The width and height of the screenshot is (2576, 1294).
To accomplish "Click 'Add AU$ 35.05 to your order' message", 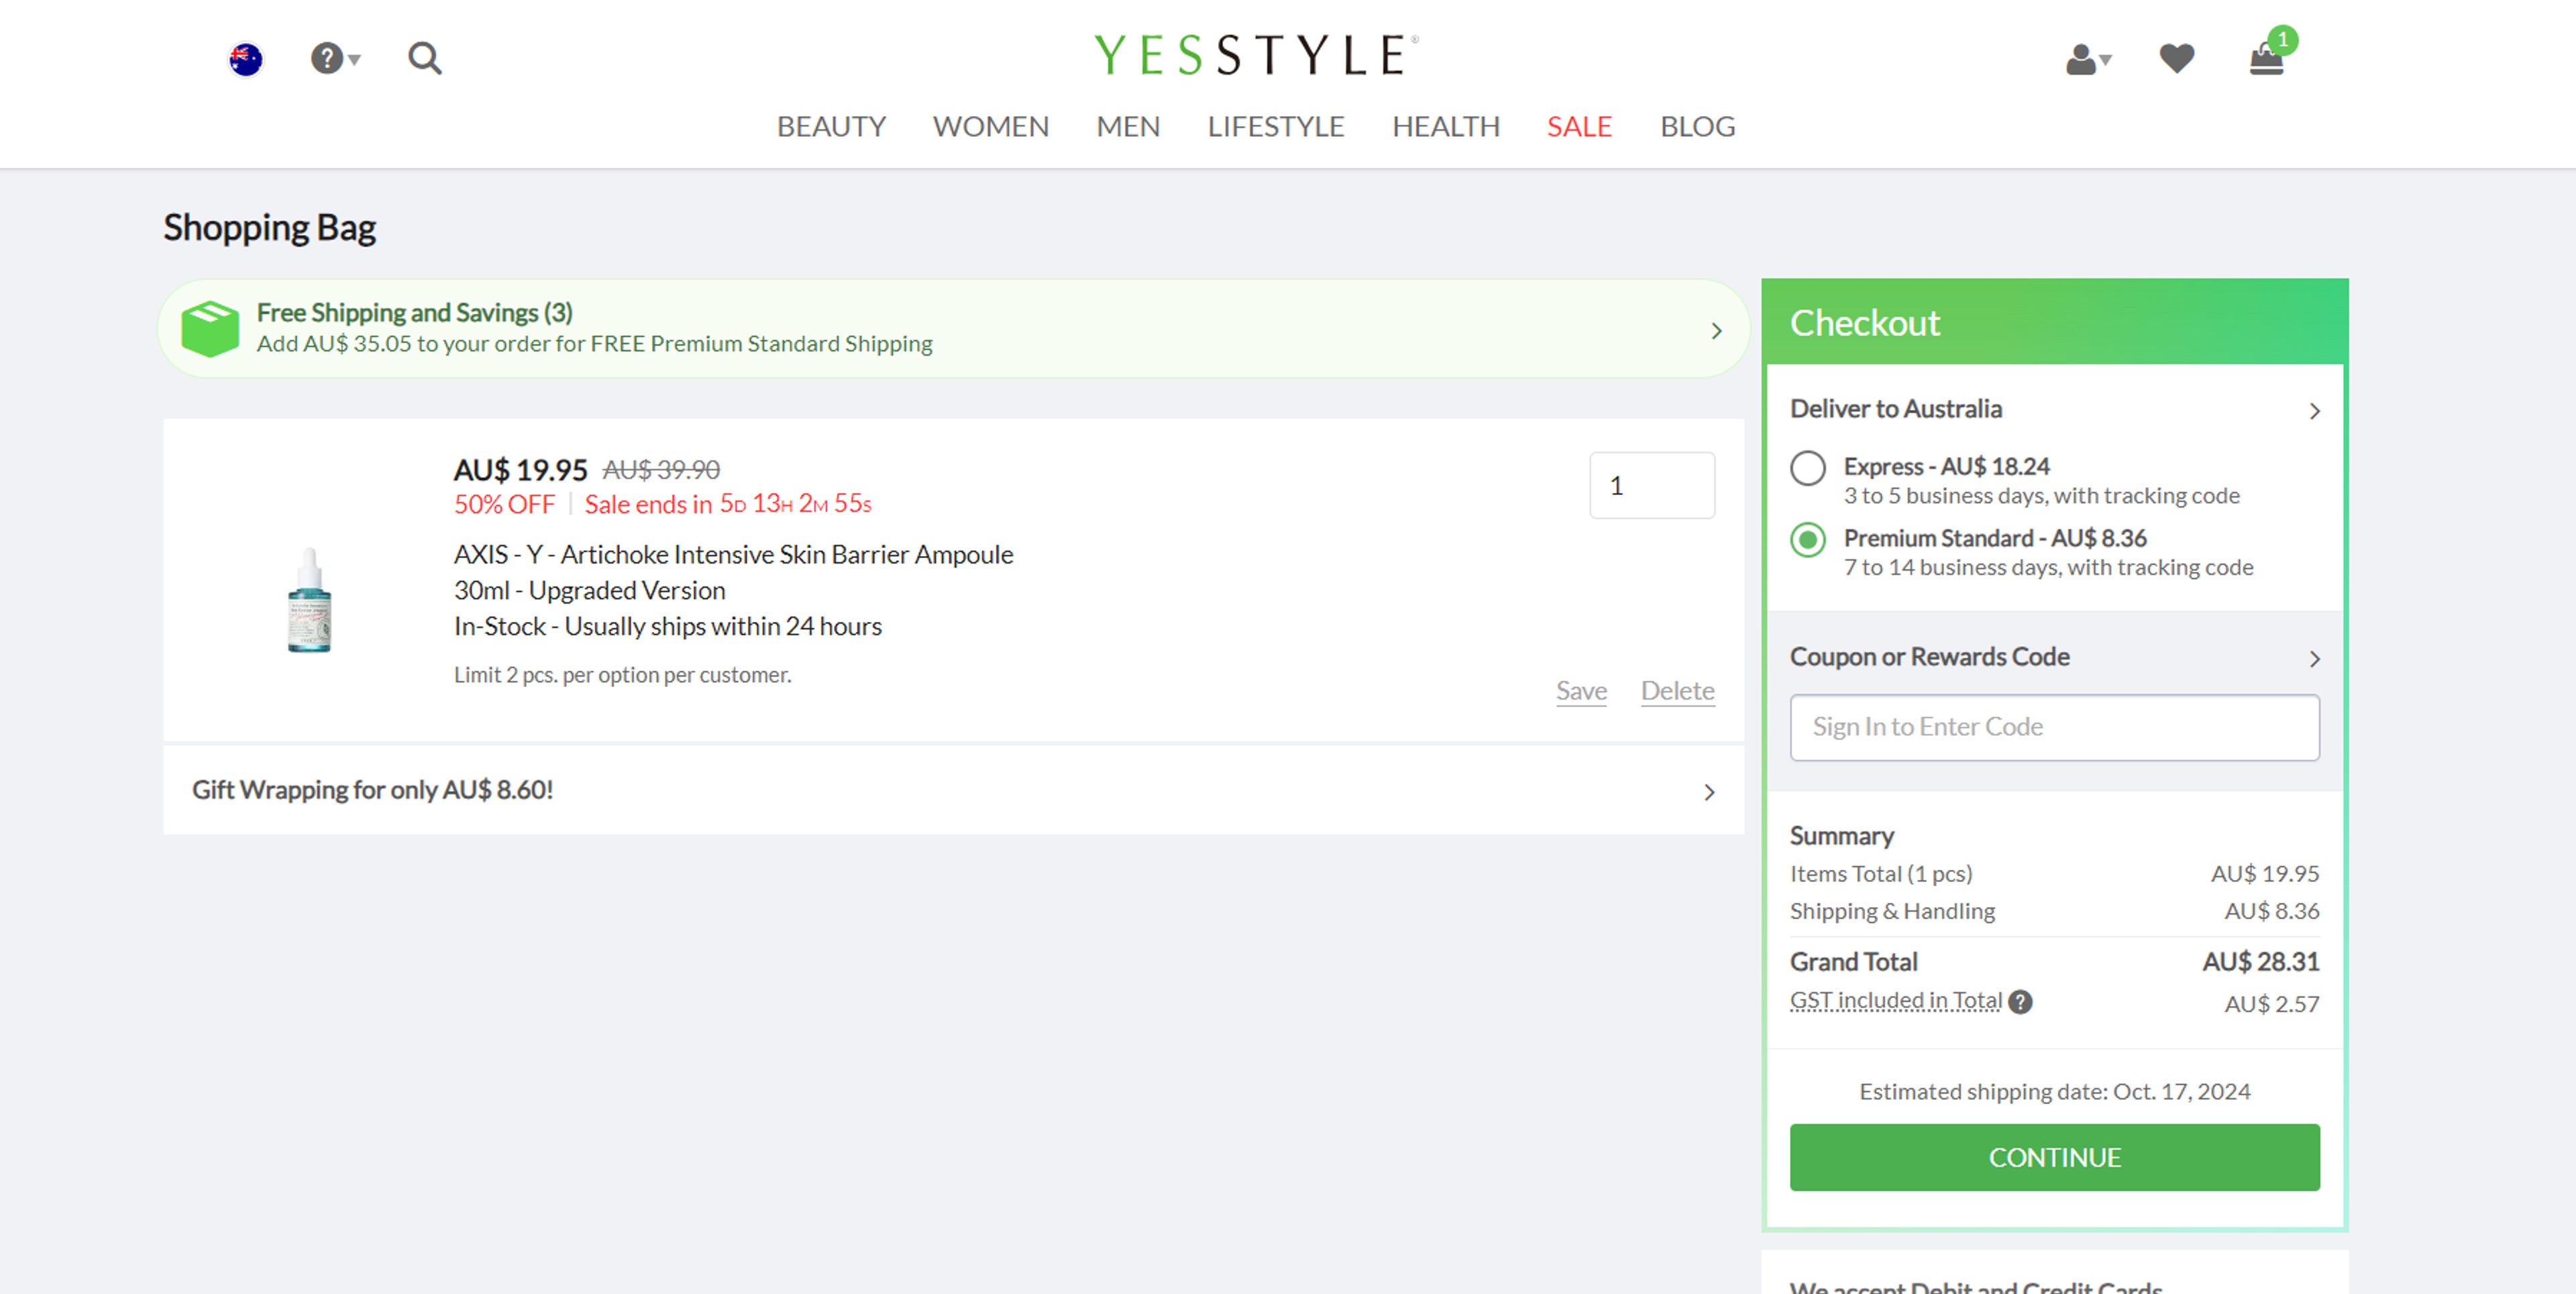I will (594, 344).
